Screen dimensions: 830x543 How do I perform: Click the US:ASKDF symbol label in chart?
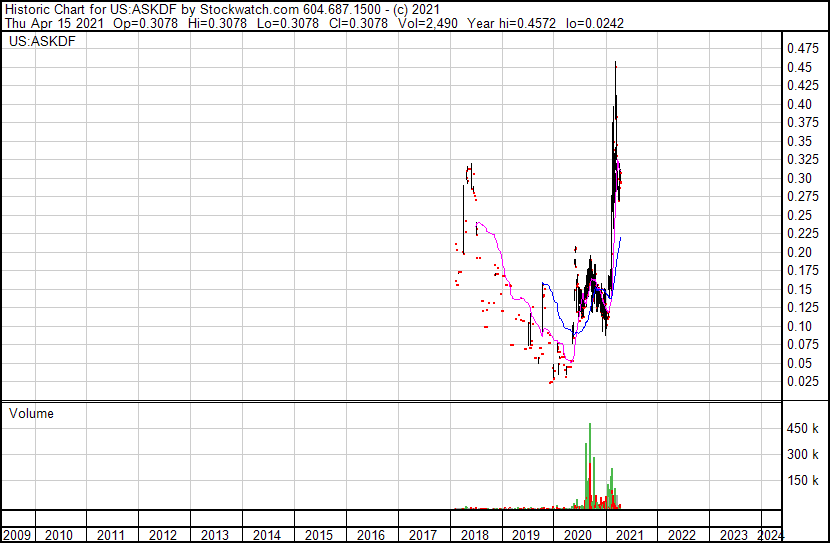point(42,41)
